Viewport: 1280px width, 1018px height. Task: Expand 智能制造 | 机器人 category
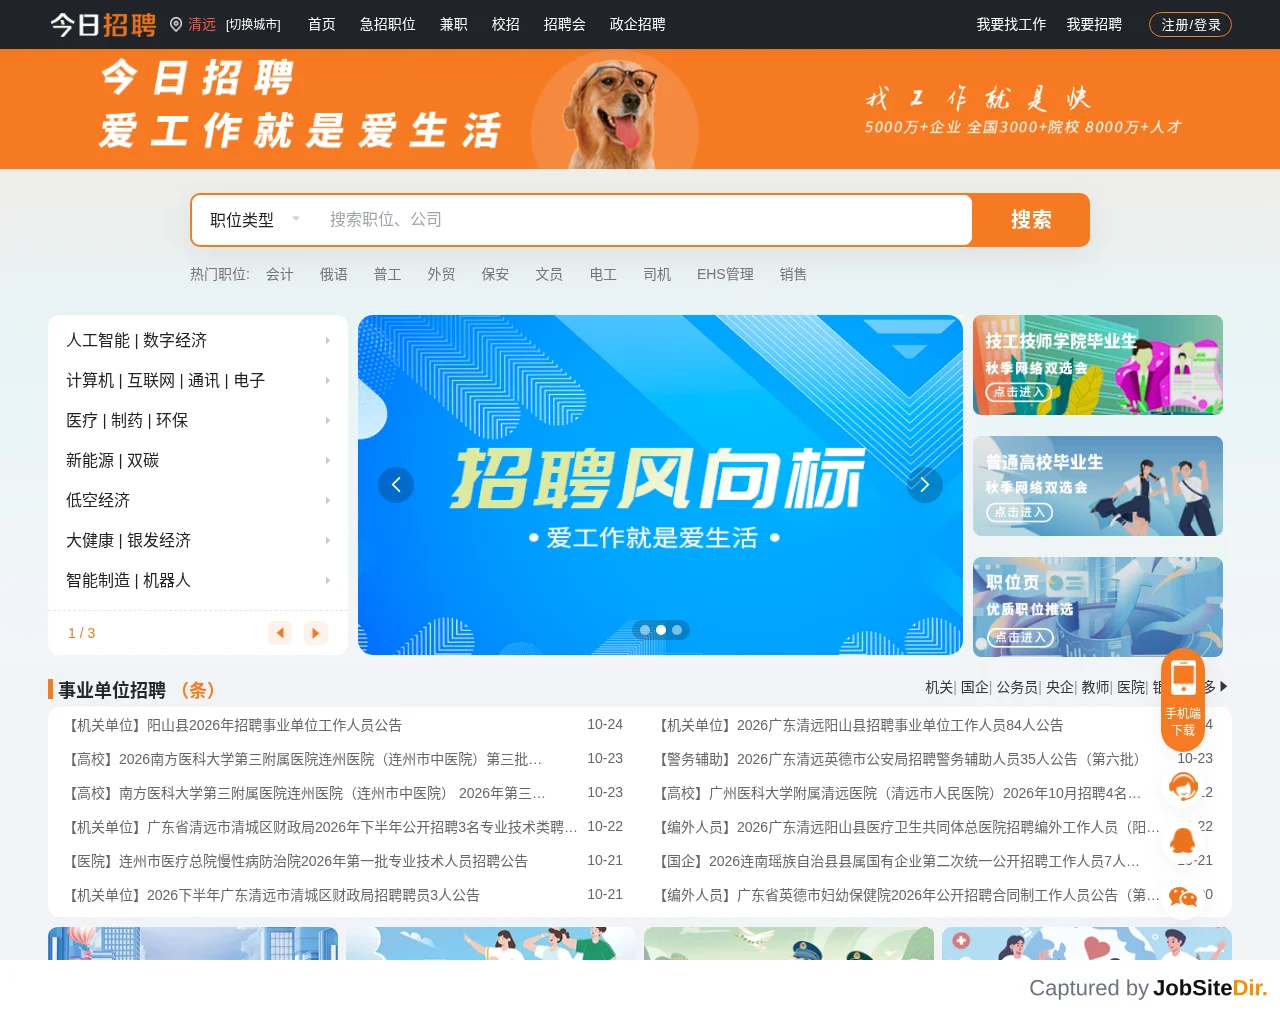198,581
